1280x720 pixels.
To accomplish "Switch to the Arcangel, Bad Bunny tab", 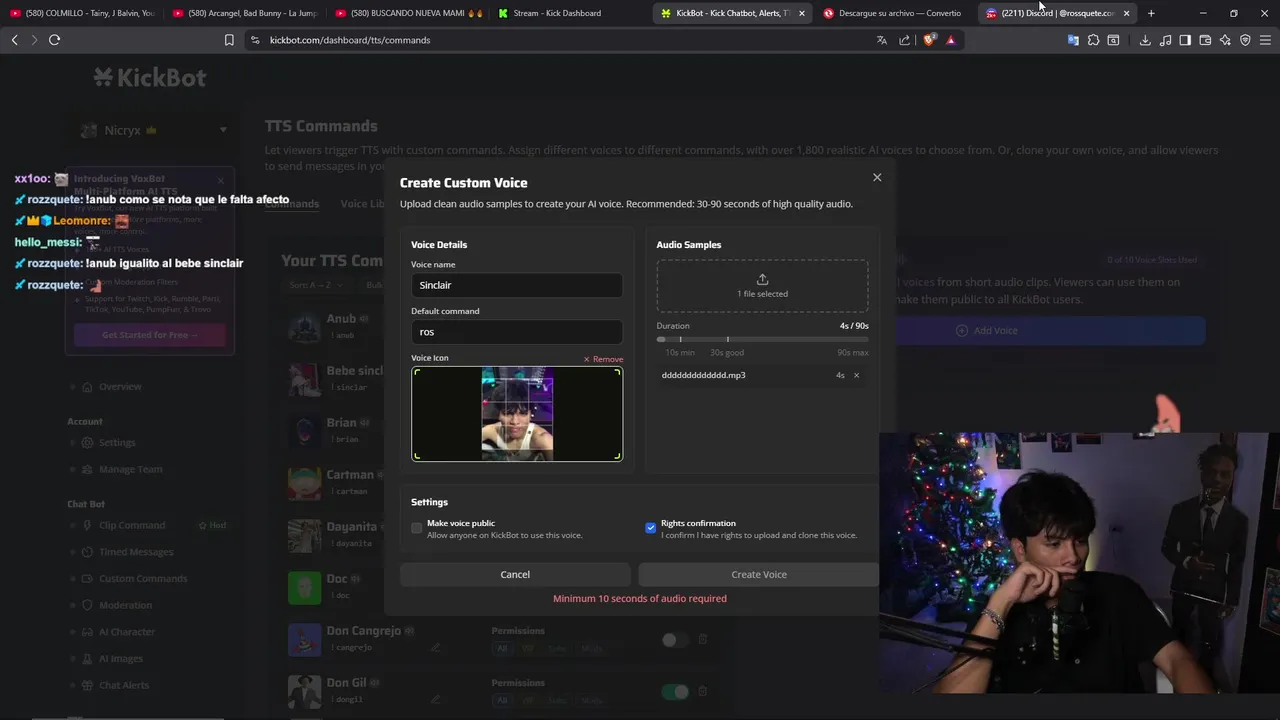I will pos(244,13).
